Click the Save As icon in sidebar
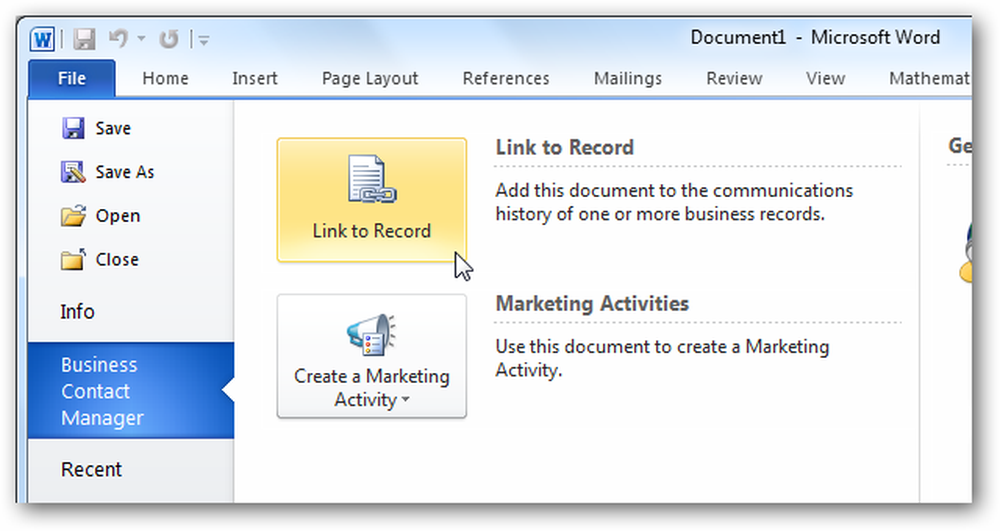This screenshot has height=531, width=1000. coord(73,172)
